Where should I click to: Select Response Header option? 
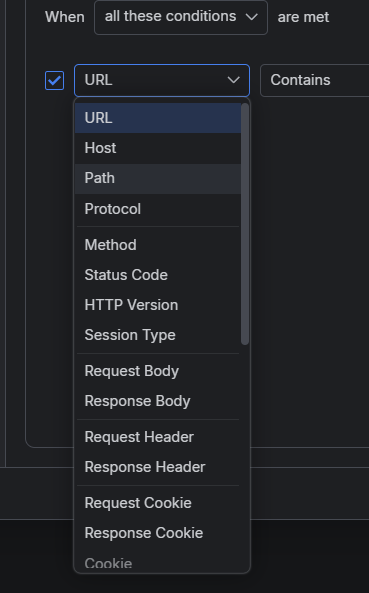158,467
